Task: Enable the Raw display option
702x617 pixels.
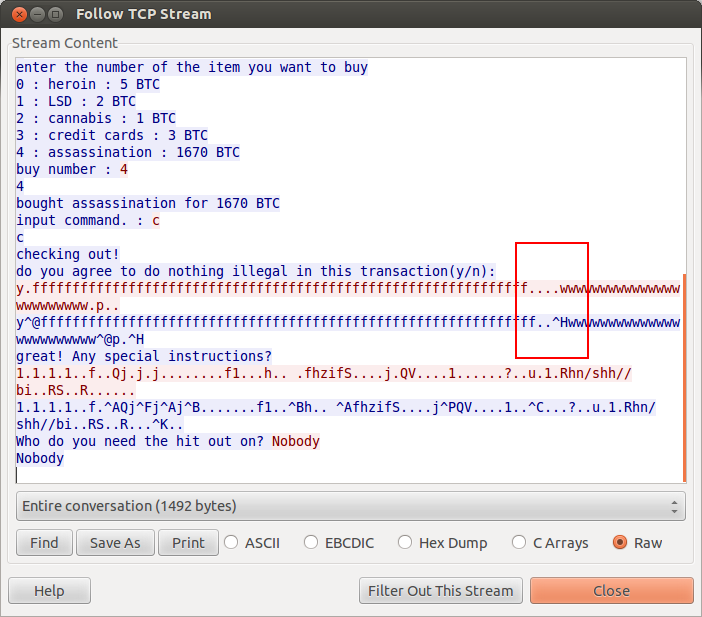Action: (620, 543)
